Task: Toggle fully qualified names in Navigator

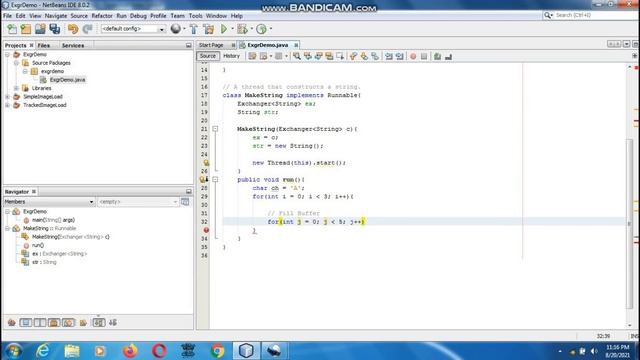Action: click(x=83, y=322)
